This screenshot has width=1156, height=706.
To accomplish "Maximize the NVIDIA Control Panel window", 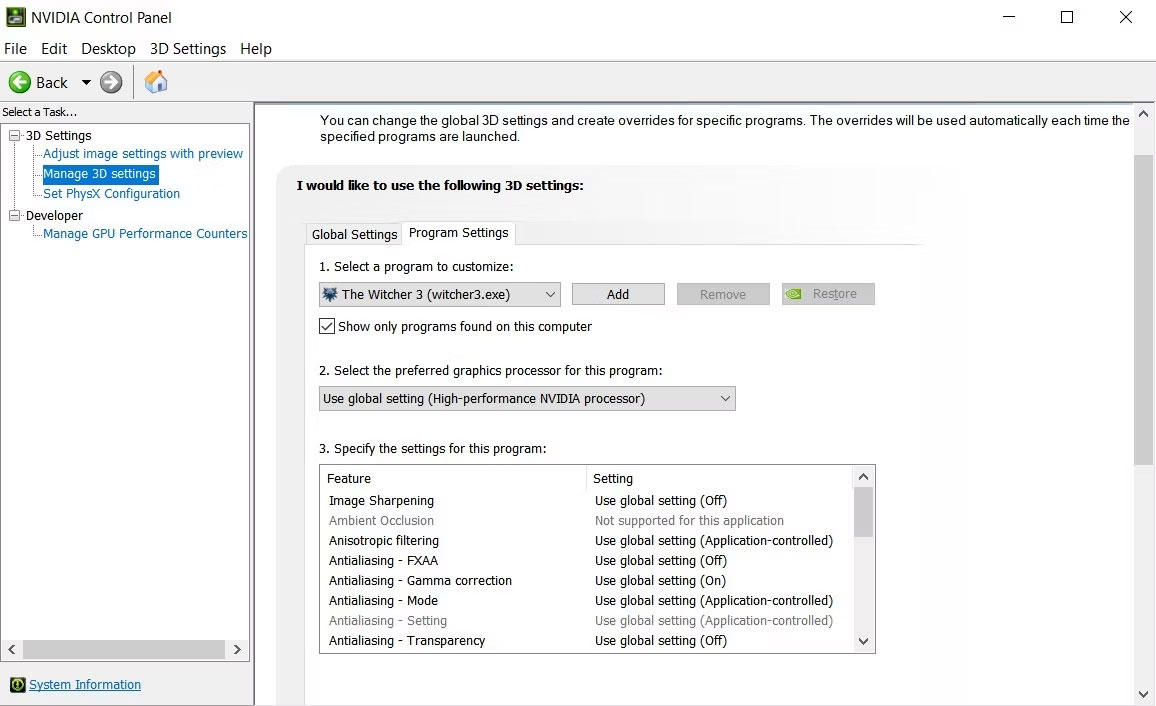I will pyautogui.click(x=1067, y=17).
